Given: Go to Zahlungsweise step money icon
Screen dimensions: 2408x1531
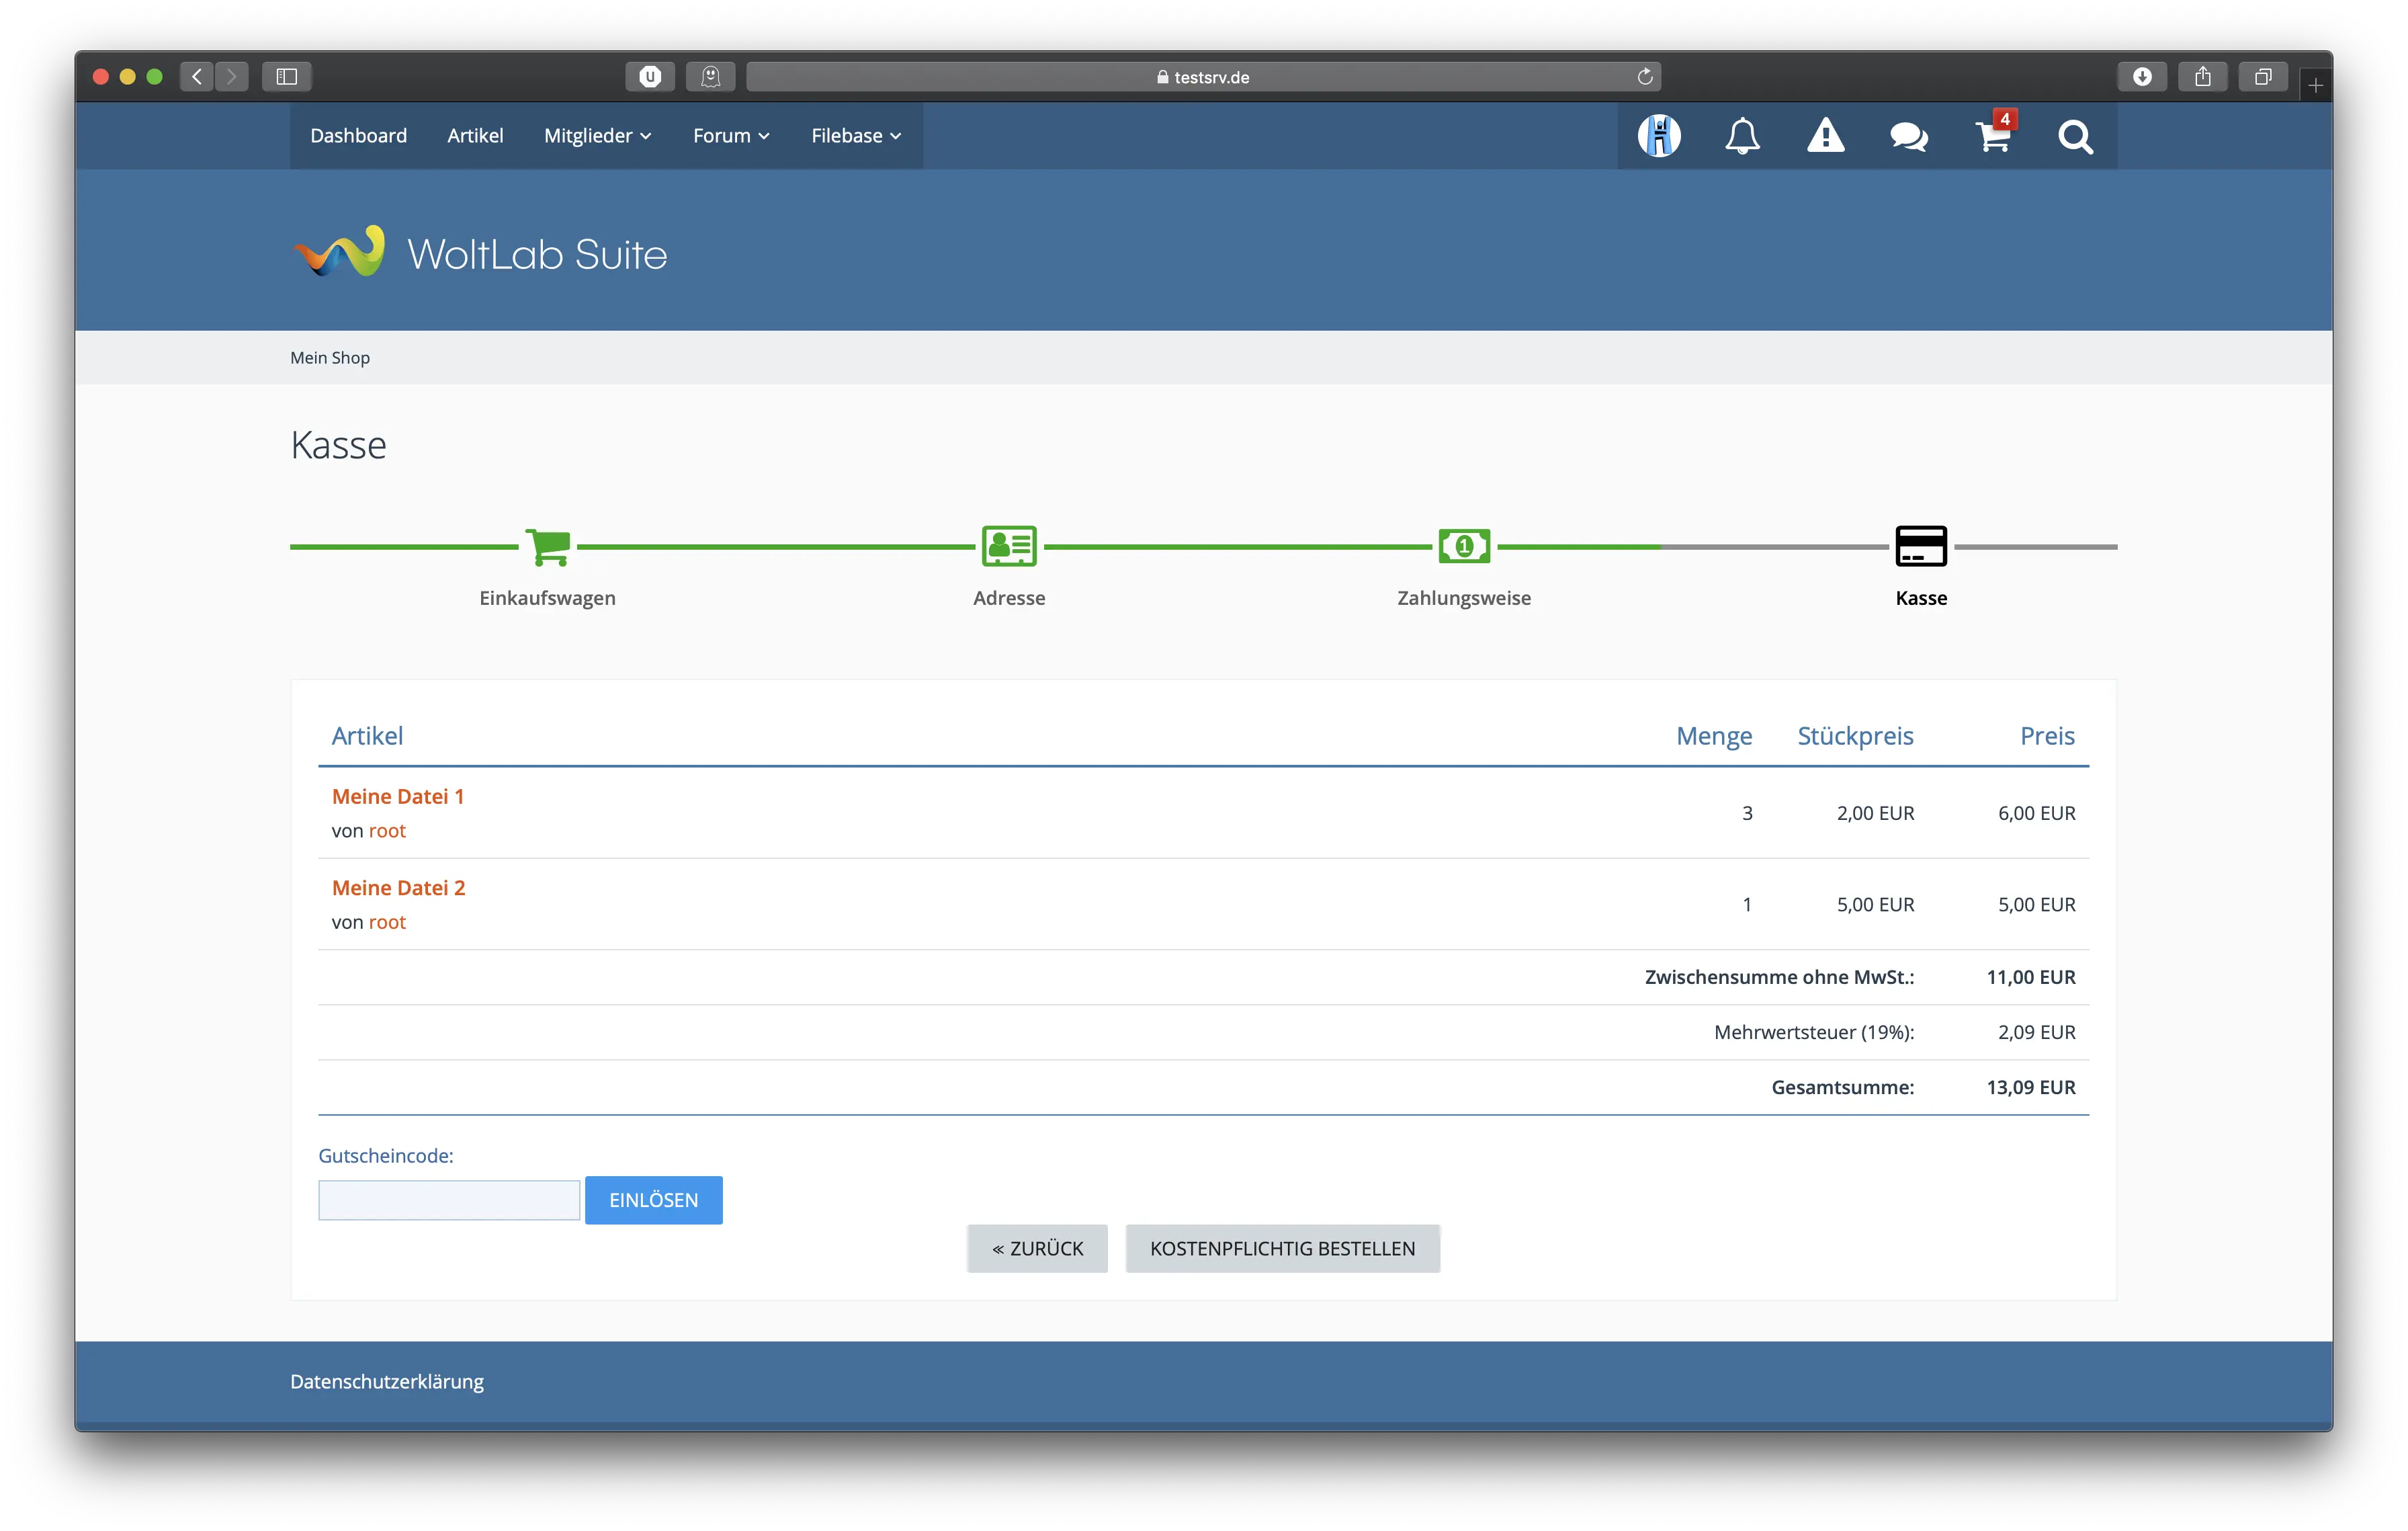Looking at the screenshot, I should (x=1464, y=546).
